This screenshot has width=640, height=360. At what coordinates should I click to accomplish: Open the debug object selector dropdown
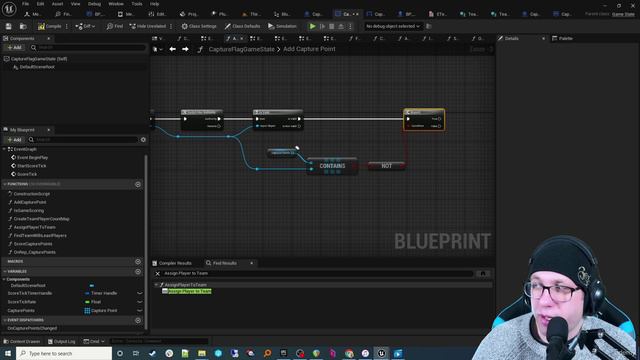(393, 26)
